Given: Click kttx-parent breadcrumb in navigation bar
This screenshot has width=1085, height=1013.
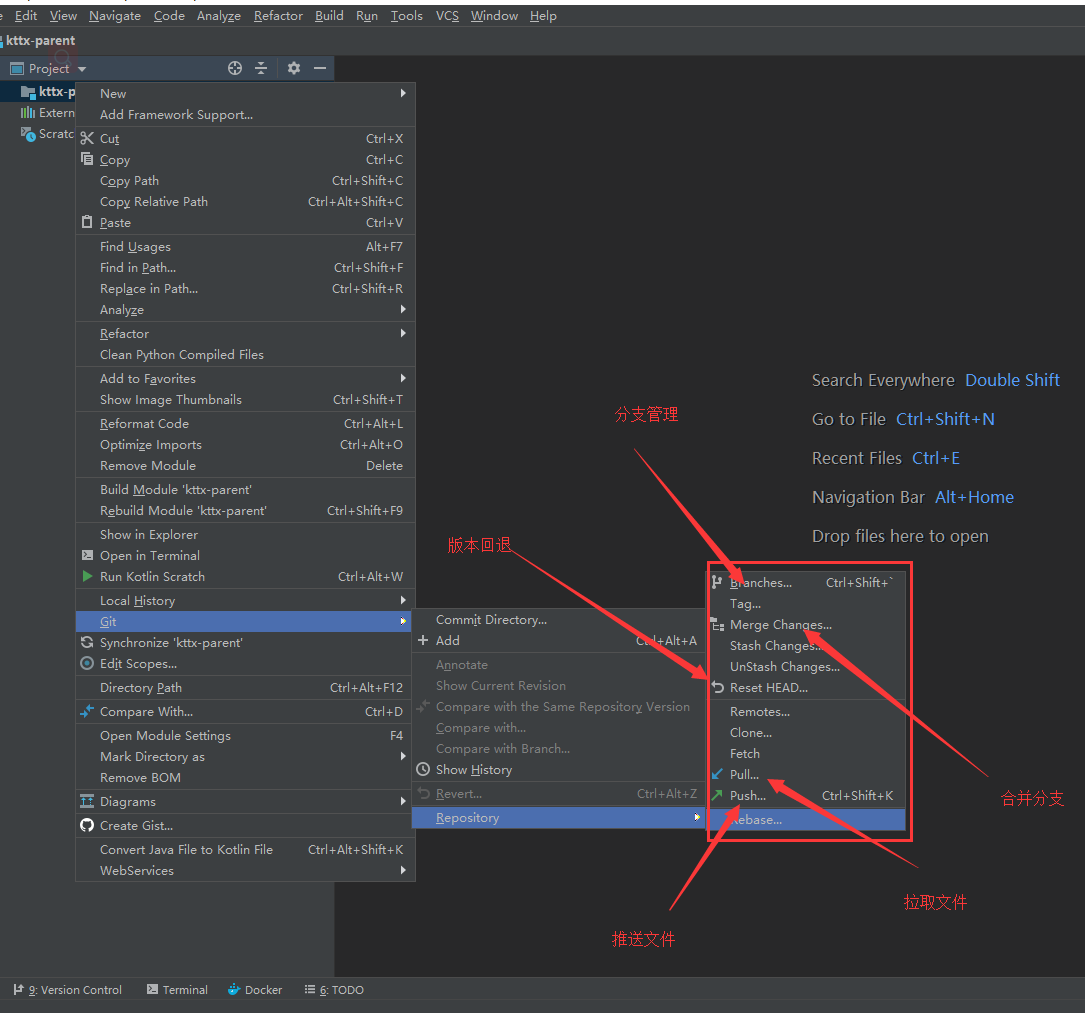Looking at the screenshot, I should click(x=39, y=40).
